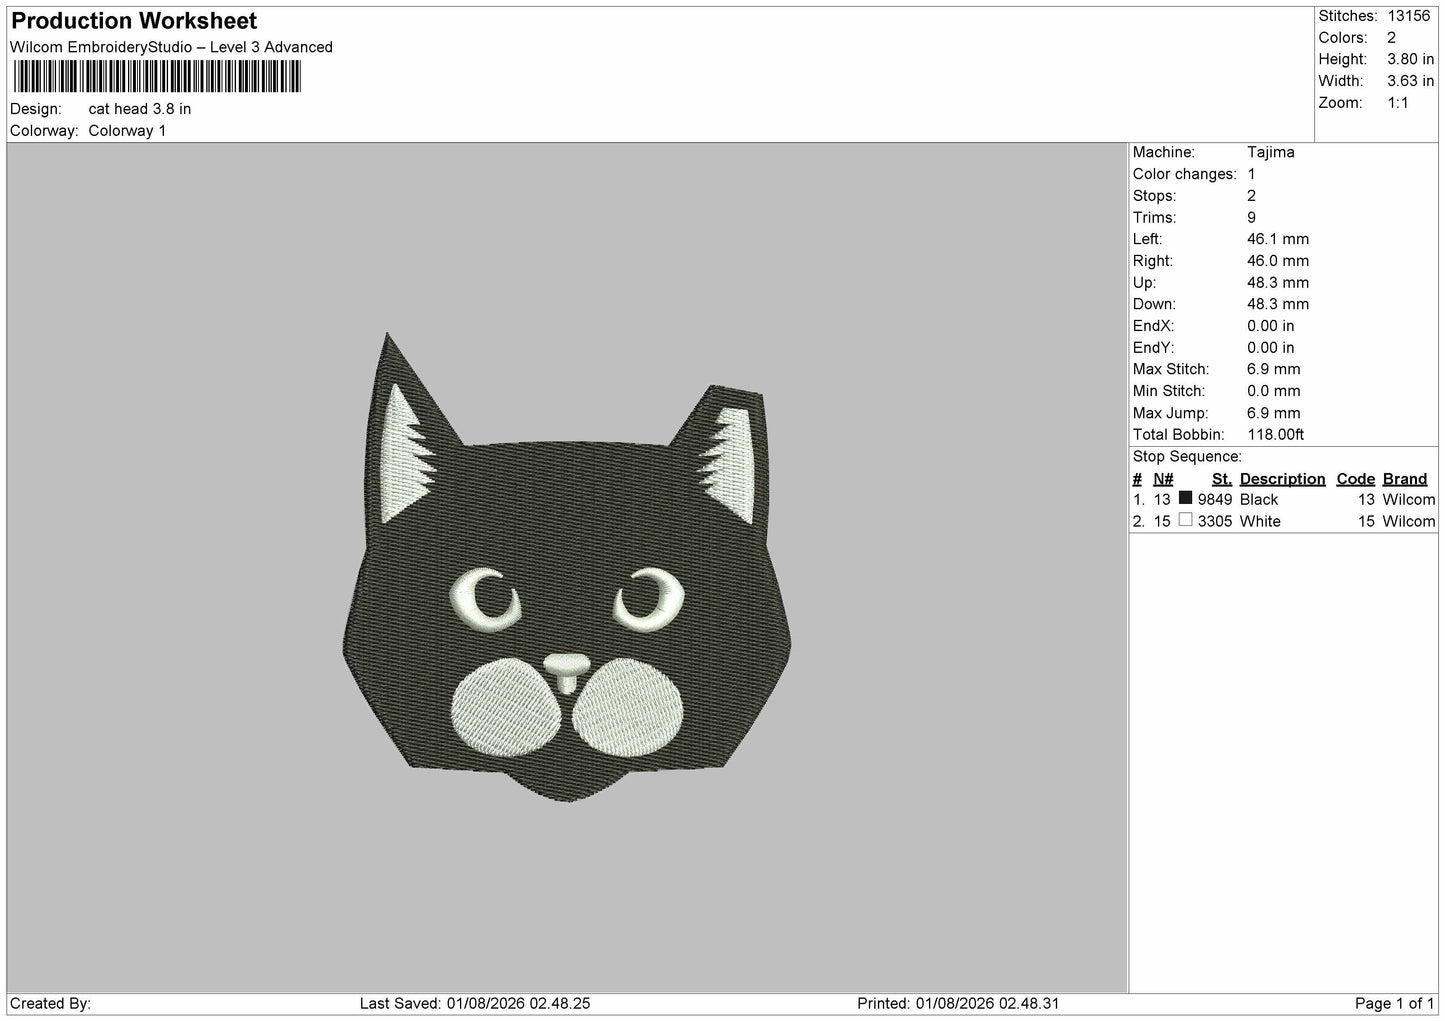Select the width value "3.63 in"
The width and height of the screenshot is (1445, 1021).
click(1410, 81)
